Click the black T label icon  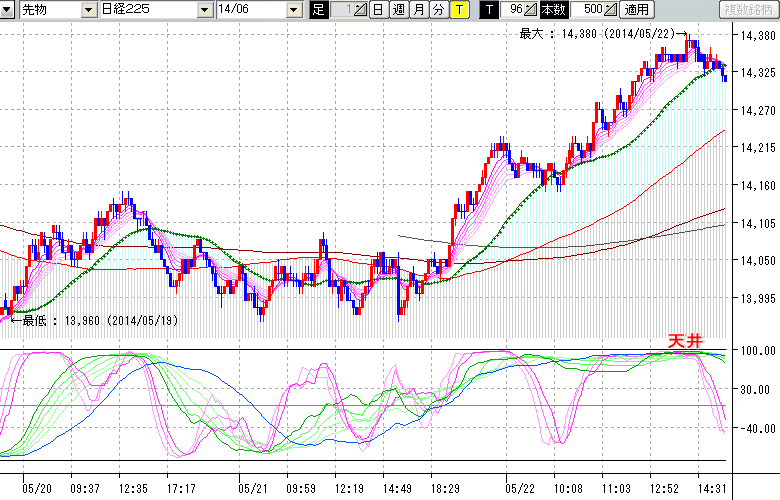[489, 10]
